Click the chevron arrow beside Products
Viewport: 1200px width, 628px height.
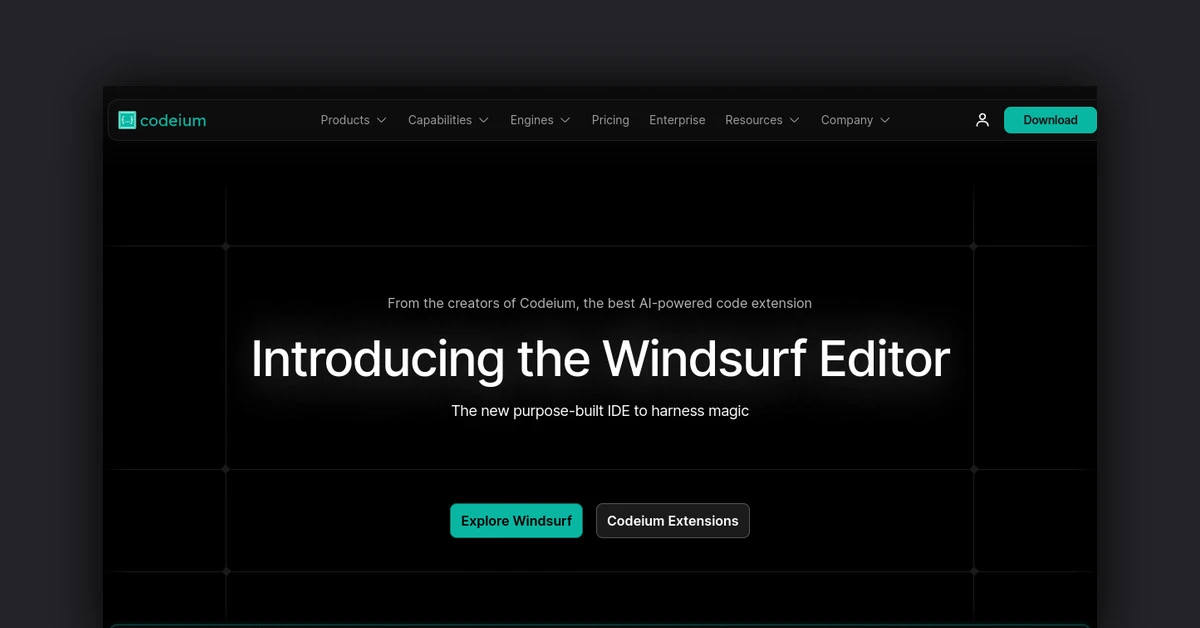[x=381, y=120]
